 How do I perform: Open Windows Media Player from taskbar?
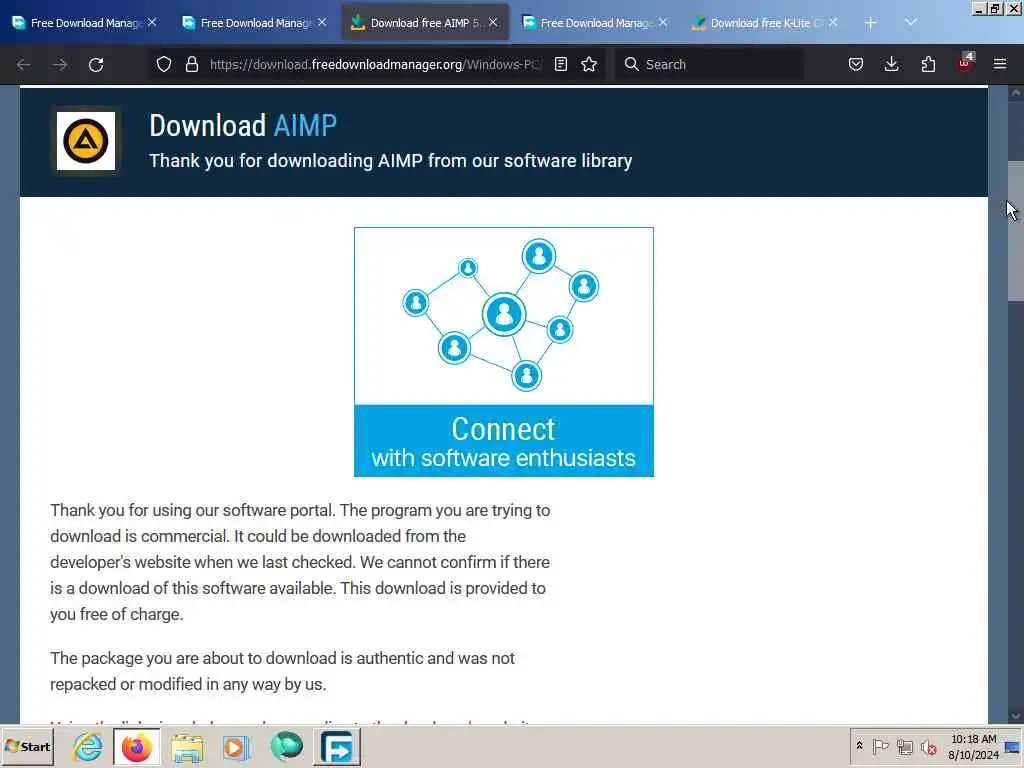coord(236,747)
